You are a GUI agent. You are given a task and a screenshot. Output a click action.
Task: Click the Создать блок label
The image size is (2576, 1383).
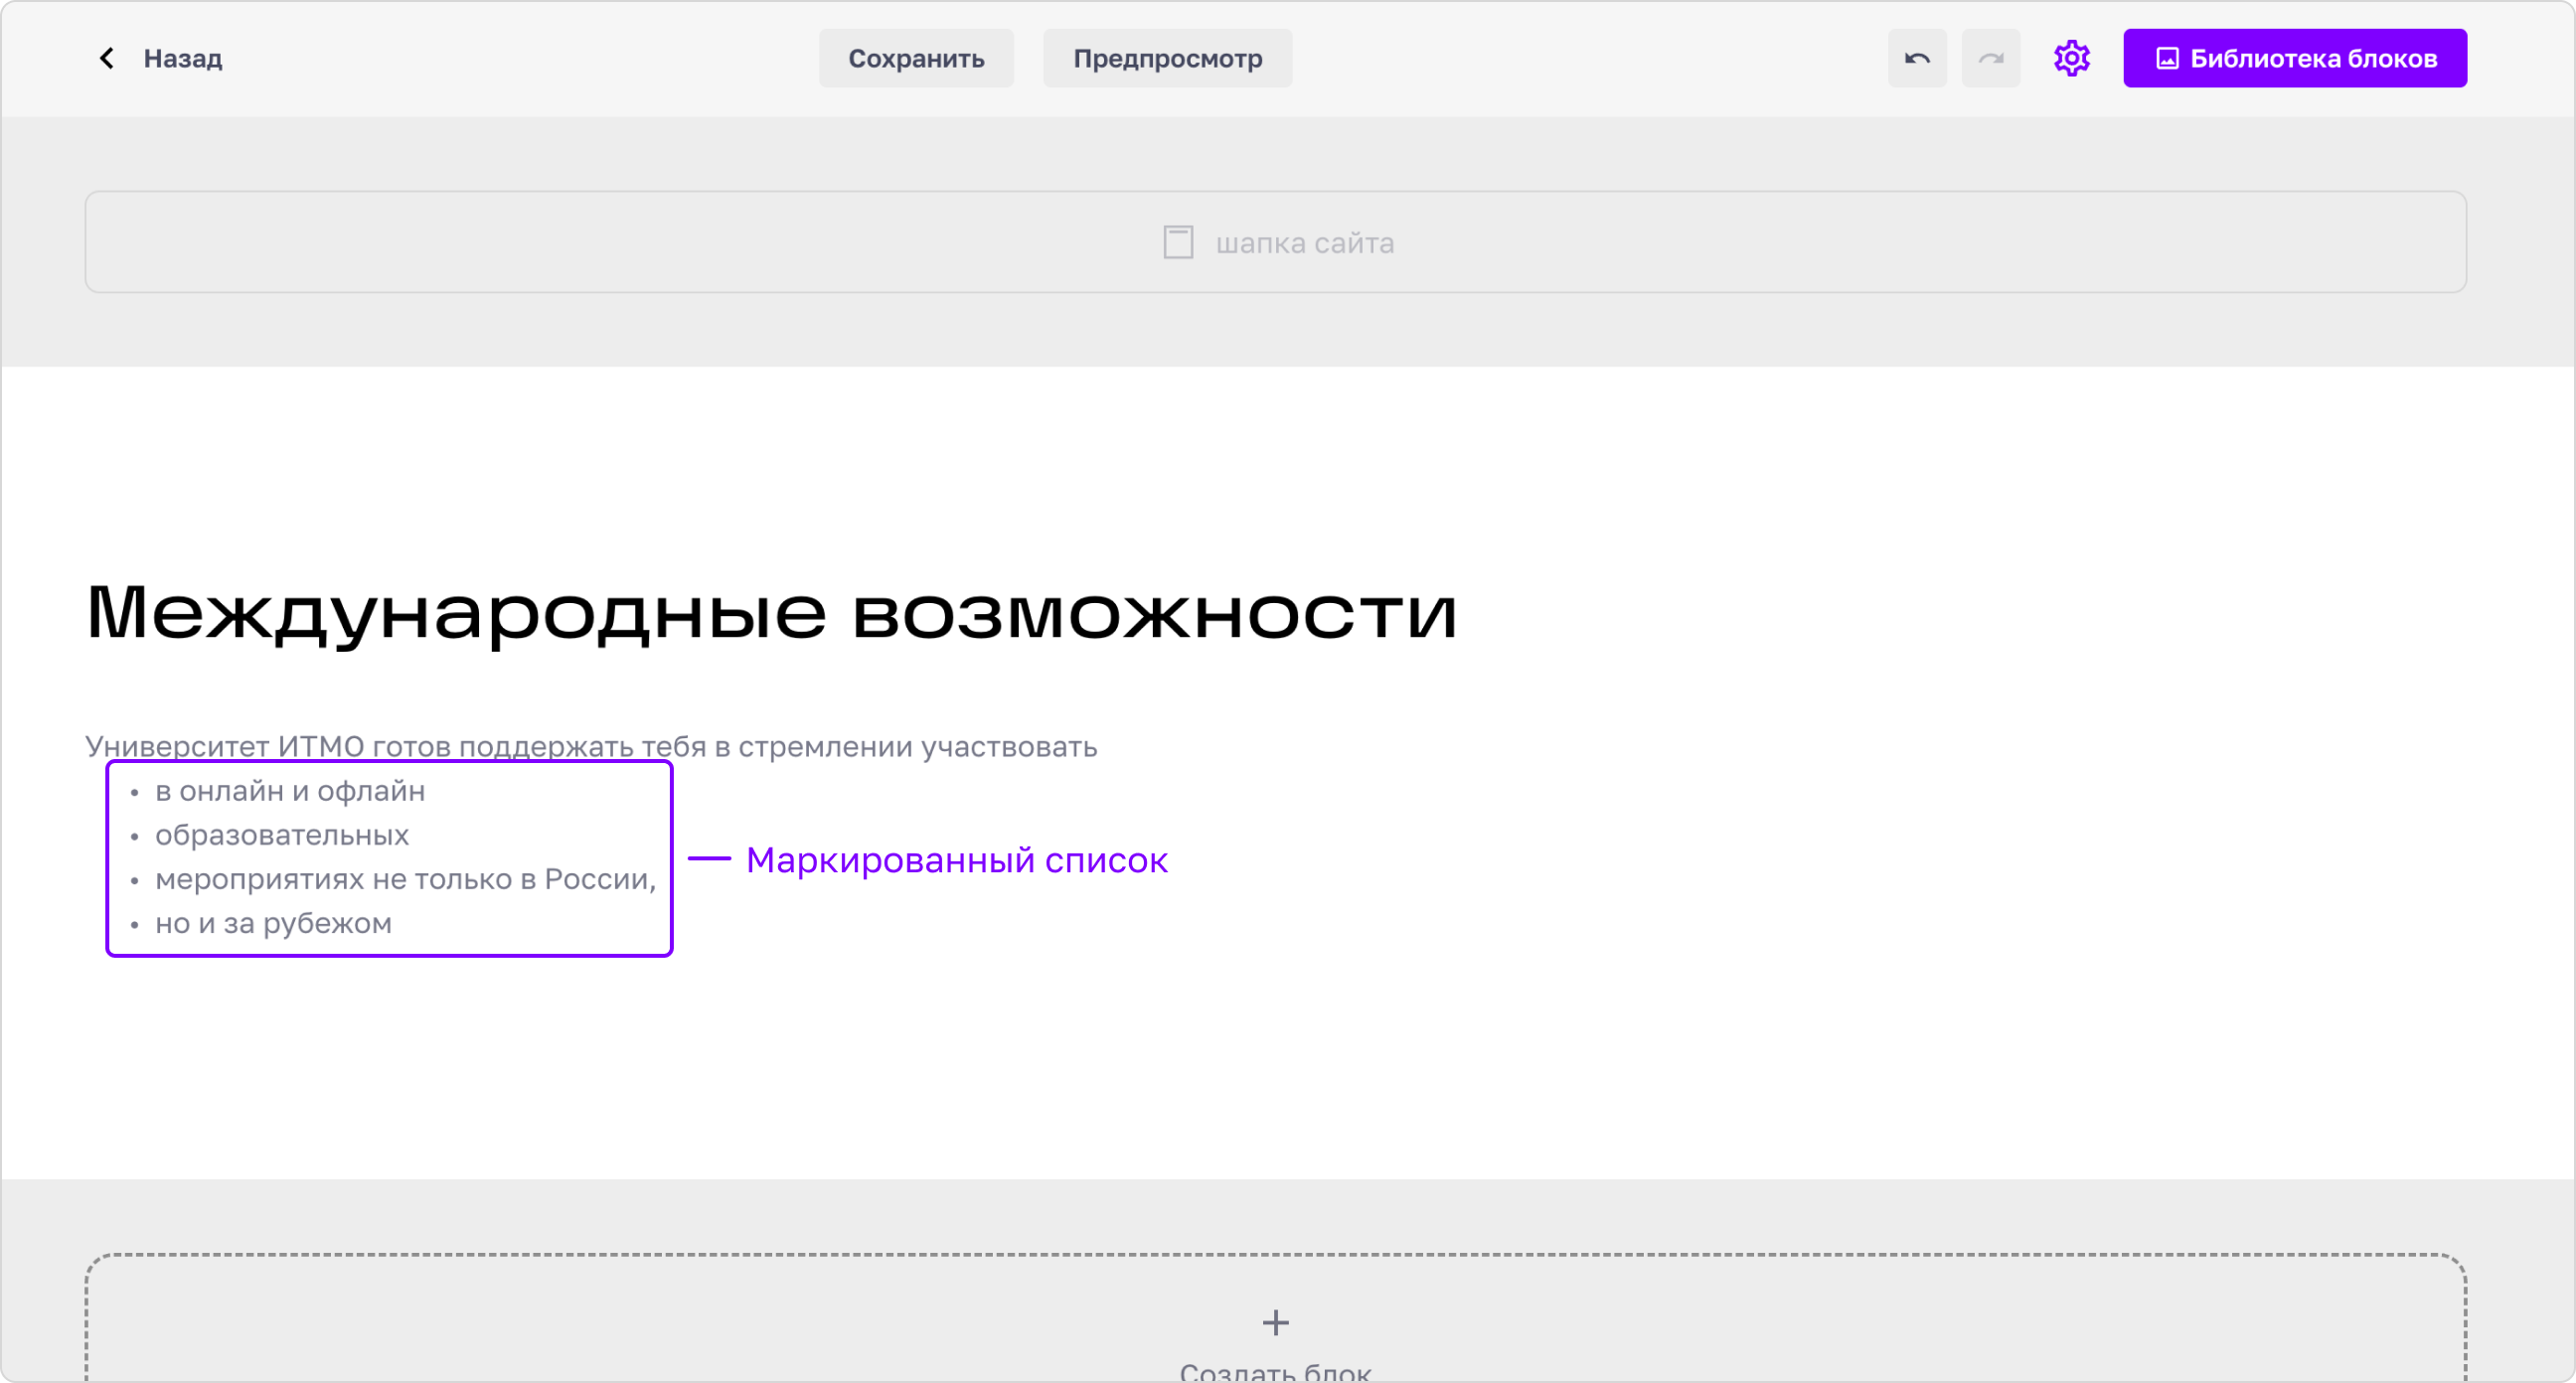(1275, 1371)
